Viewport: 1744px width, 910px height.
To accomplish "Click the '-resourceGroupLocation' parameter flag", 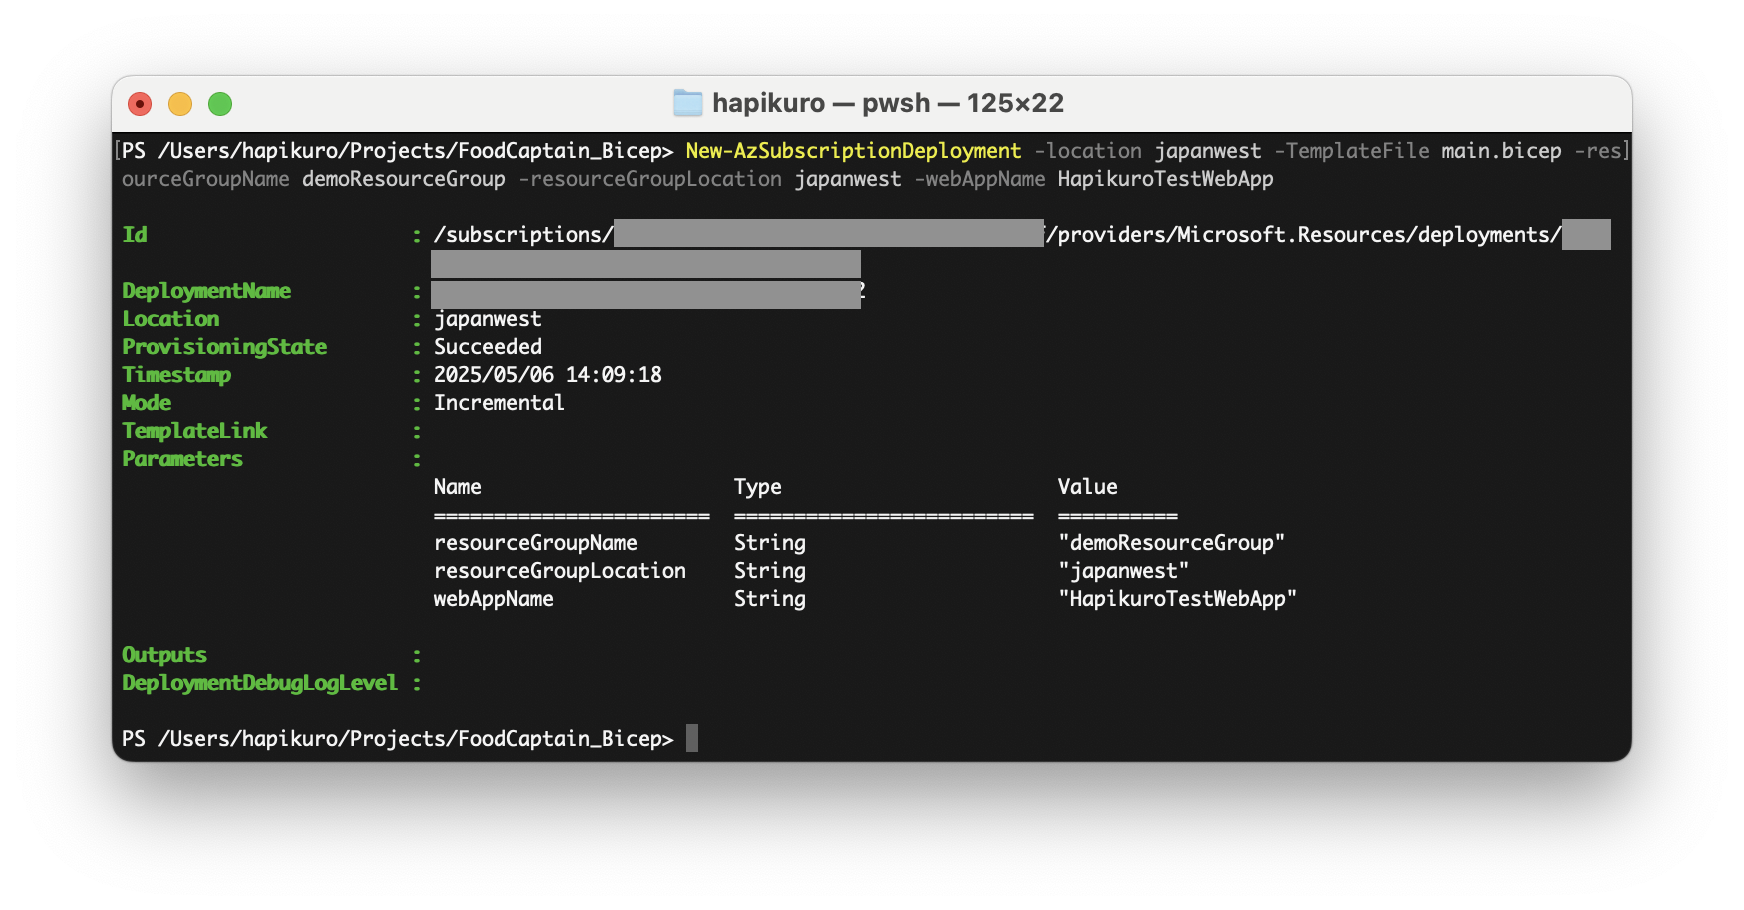I will point(650,179).
